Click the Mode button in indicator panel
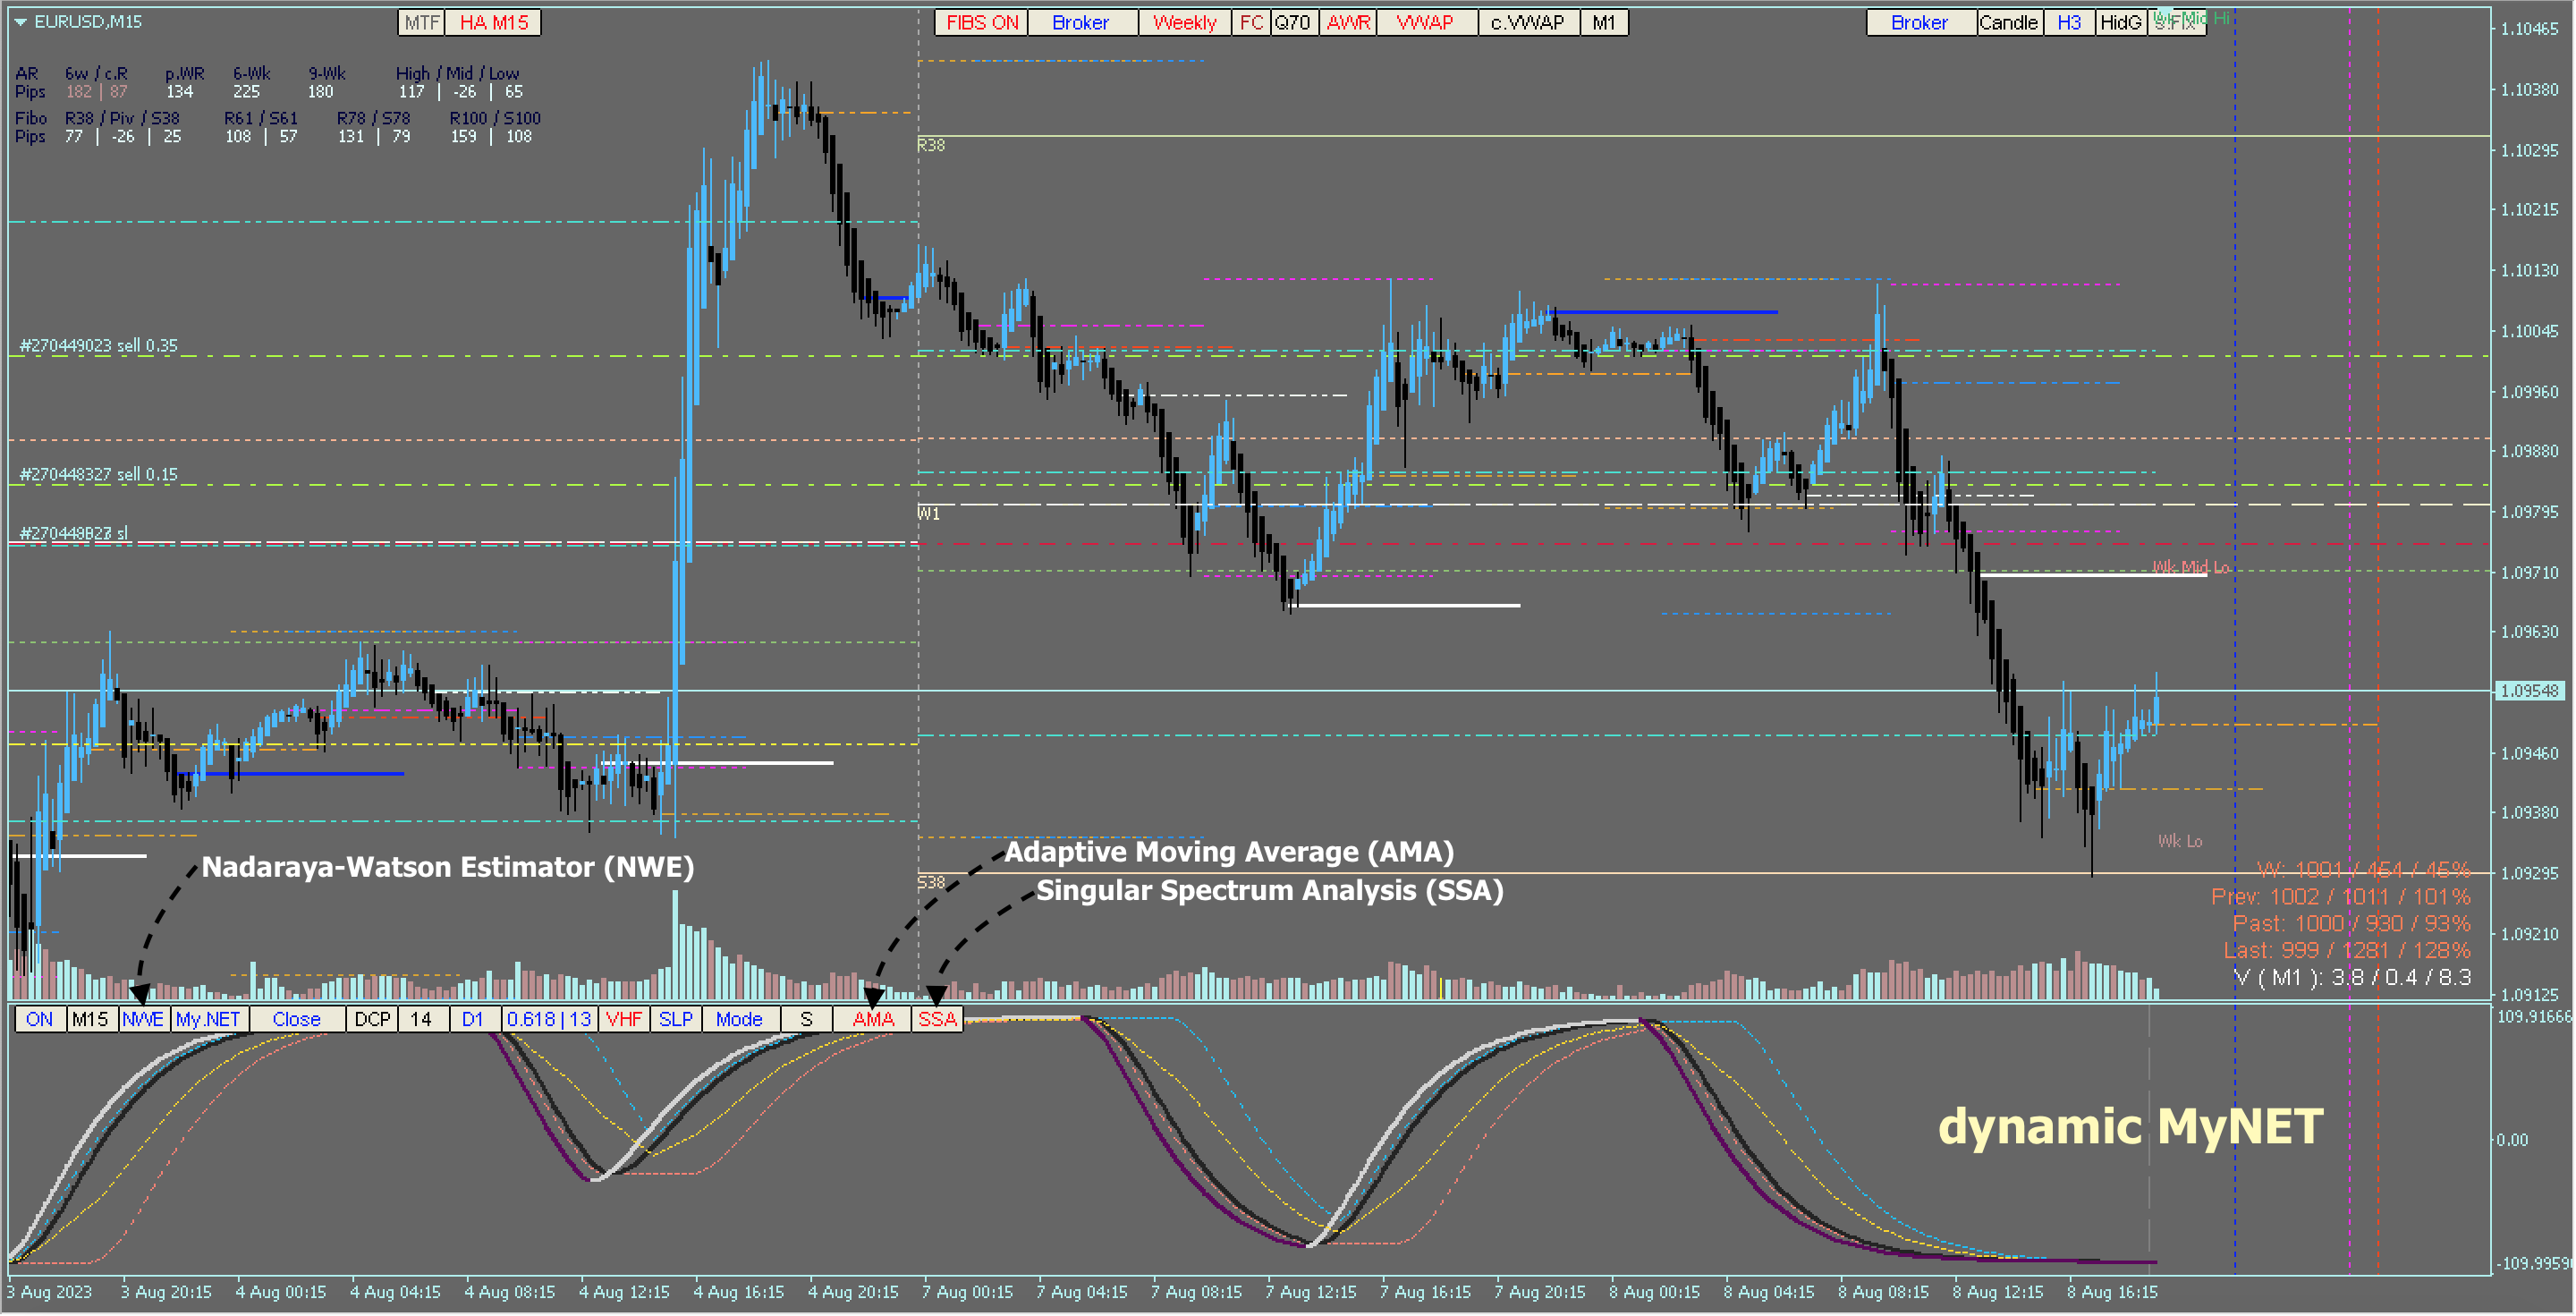 [740, 1020]
